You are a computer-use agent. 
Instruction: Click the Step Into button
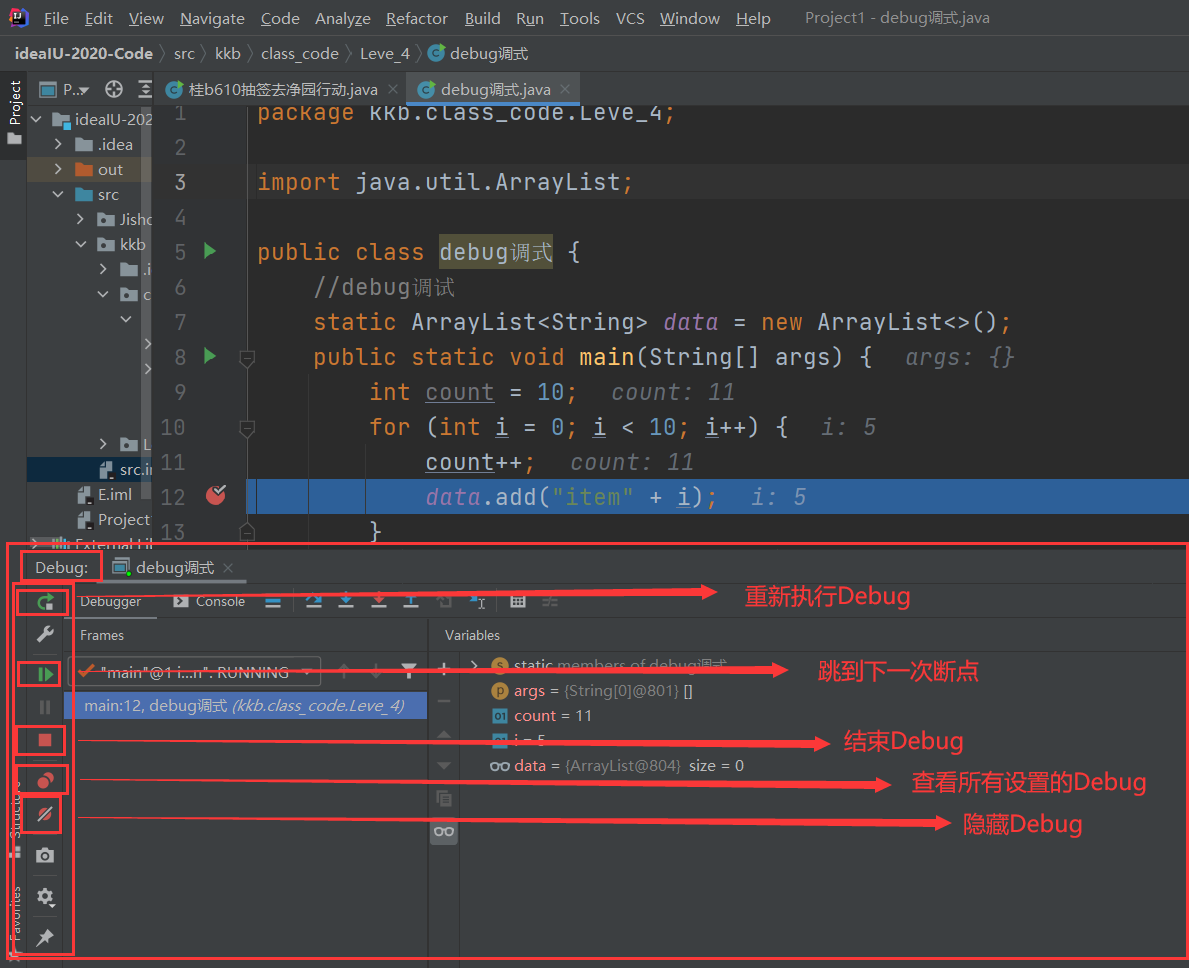click(346, 601)
